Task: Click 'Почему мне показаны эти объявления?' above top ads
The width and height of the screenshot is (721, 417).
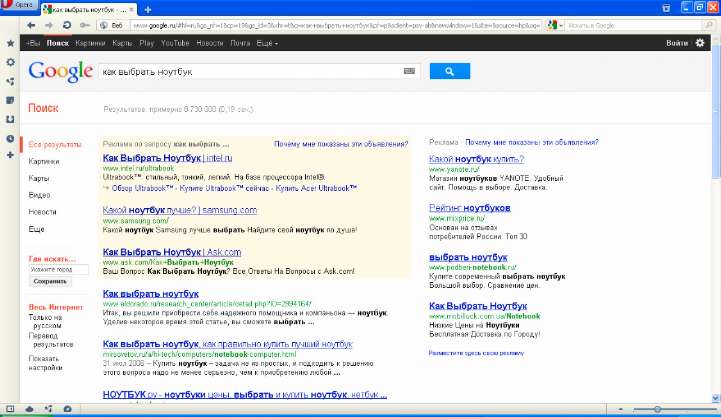Action: [341, 144]
